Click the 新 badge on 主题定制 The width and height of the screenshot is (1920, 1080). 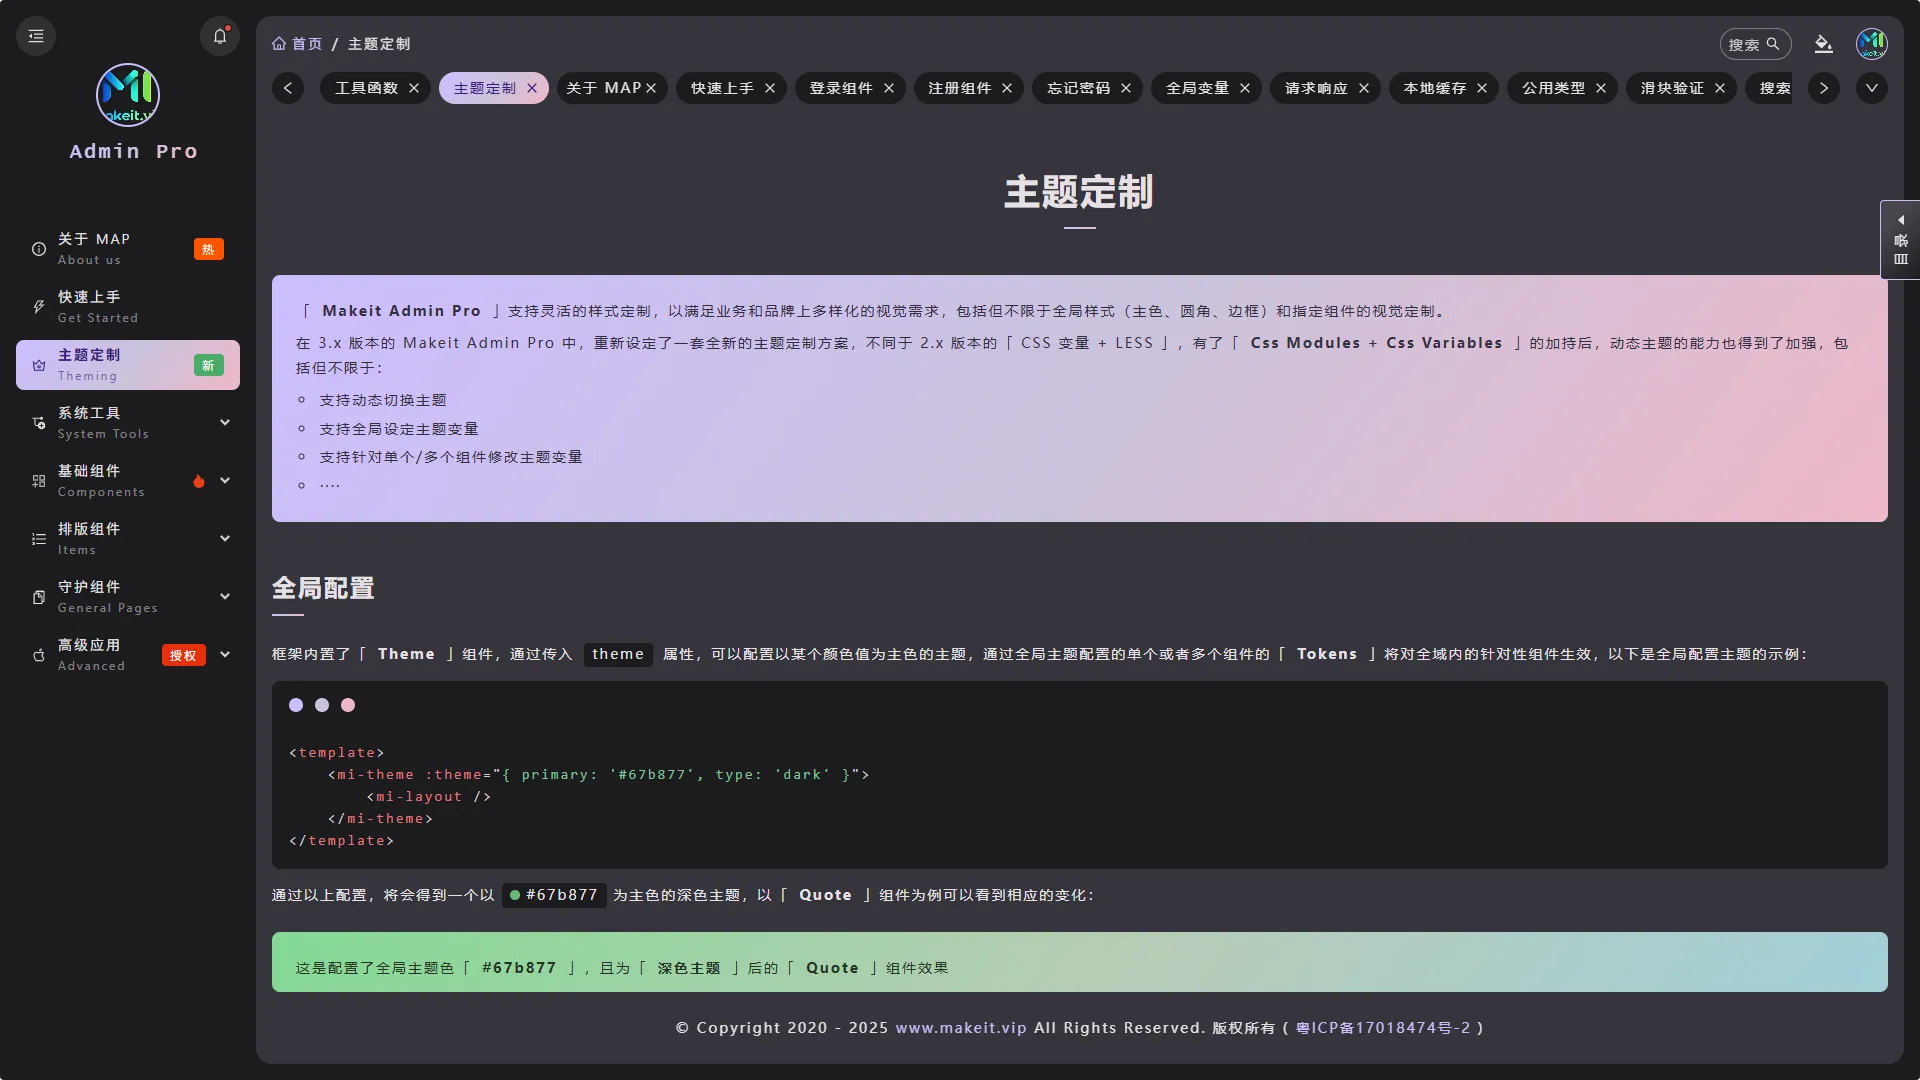208,365
